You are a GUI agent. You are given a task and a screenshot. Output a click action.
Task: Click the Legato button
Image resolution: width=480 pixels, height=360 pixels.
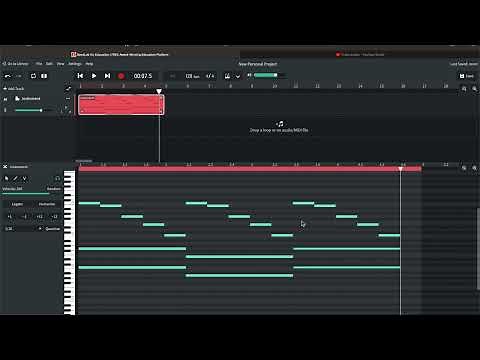tap(17, 204)
